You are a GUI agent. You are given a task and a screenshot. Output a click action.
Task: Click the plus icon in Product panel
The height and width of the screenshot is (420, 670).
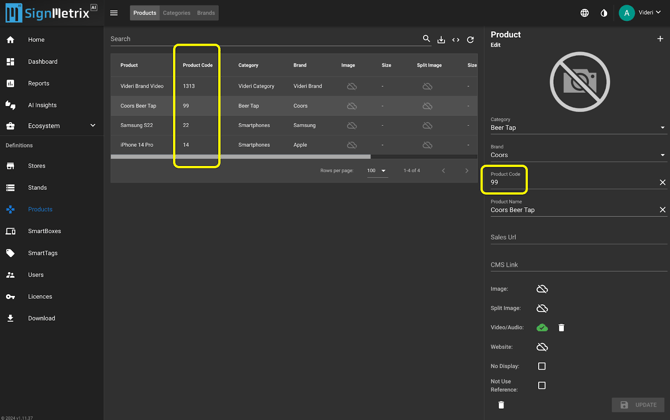pos(660,39)
